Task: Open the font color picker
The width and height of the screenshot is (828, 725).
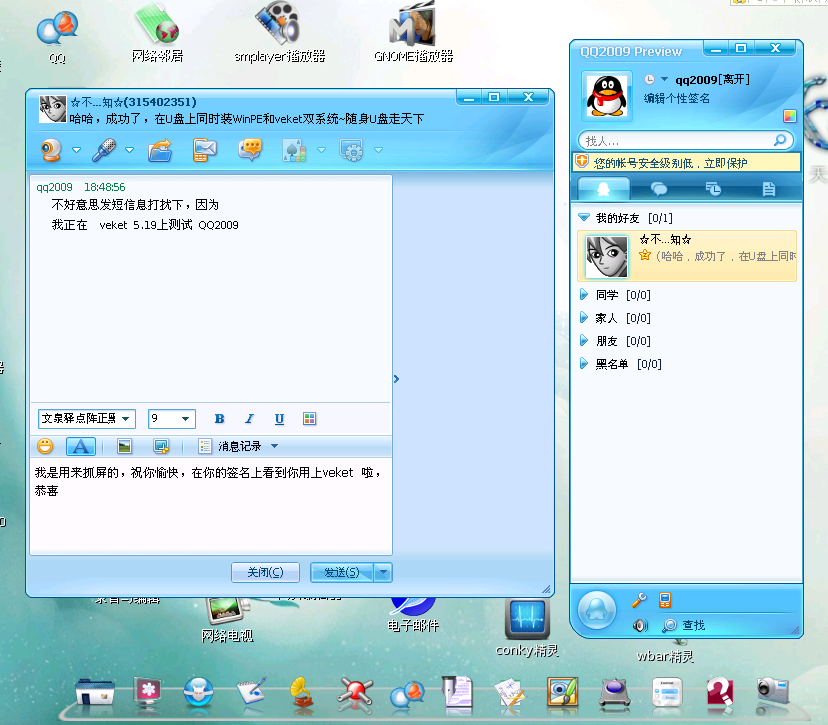Action: (309, 419)
